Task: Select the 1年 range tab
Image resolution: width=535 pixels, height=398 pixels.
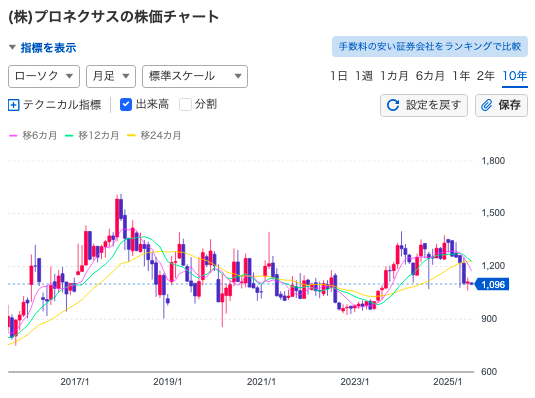Action: point(461,76)
